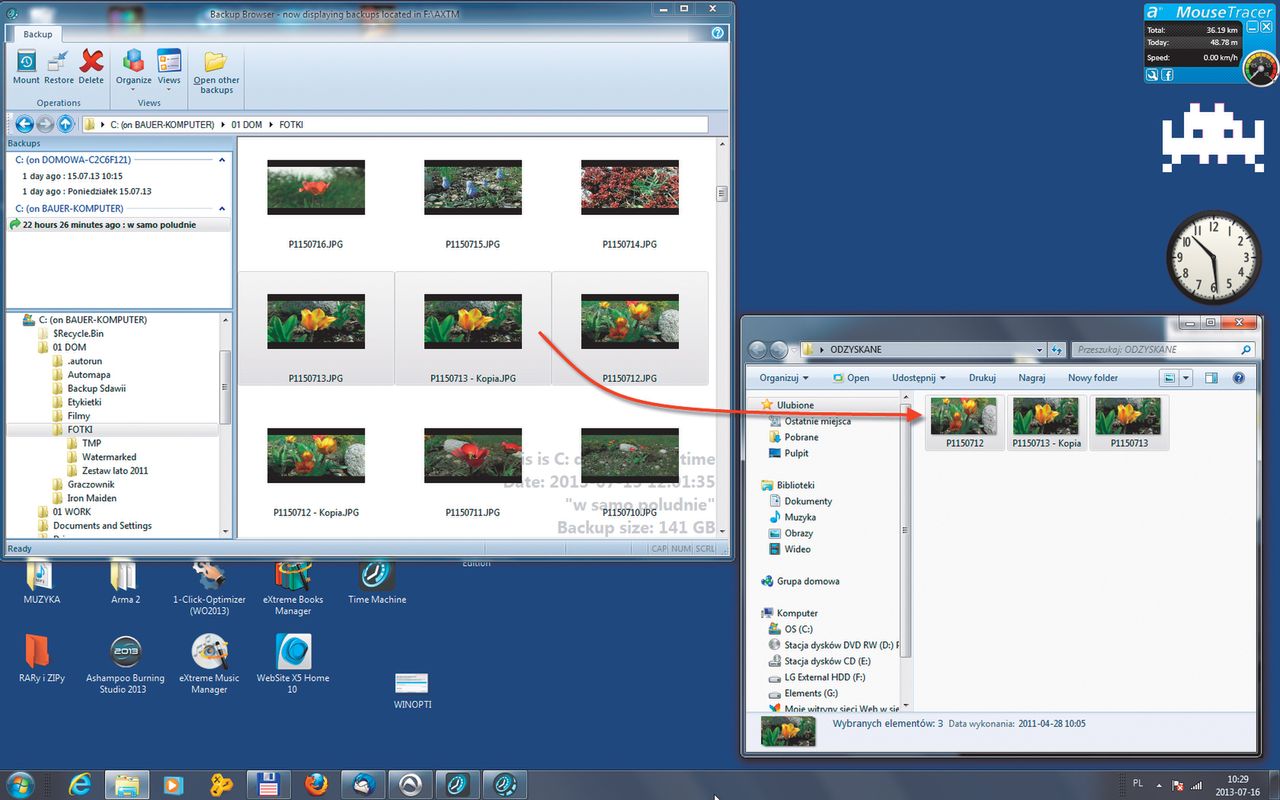Select the Time Machine desktop icon
This screenshot has width=1280, height=800.
(x=377, y=583)
